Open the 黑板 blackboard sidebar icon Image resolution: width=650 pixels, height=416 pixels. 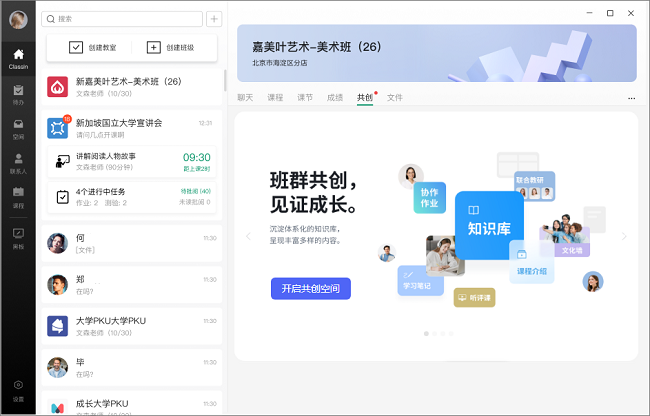click(18, 236)
